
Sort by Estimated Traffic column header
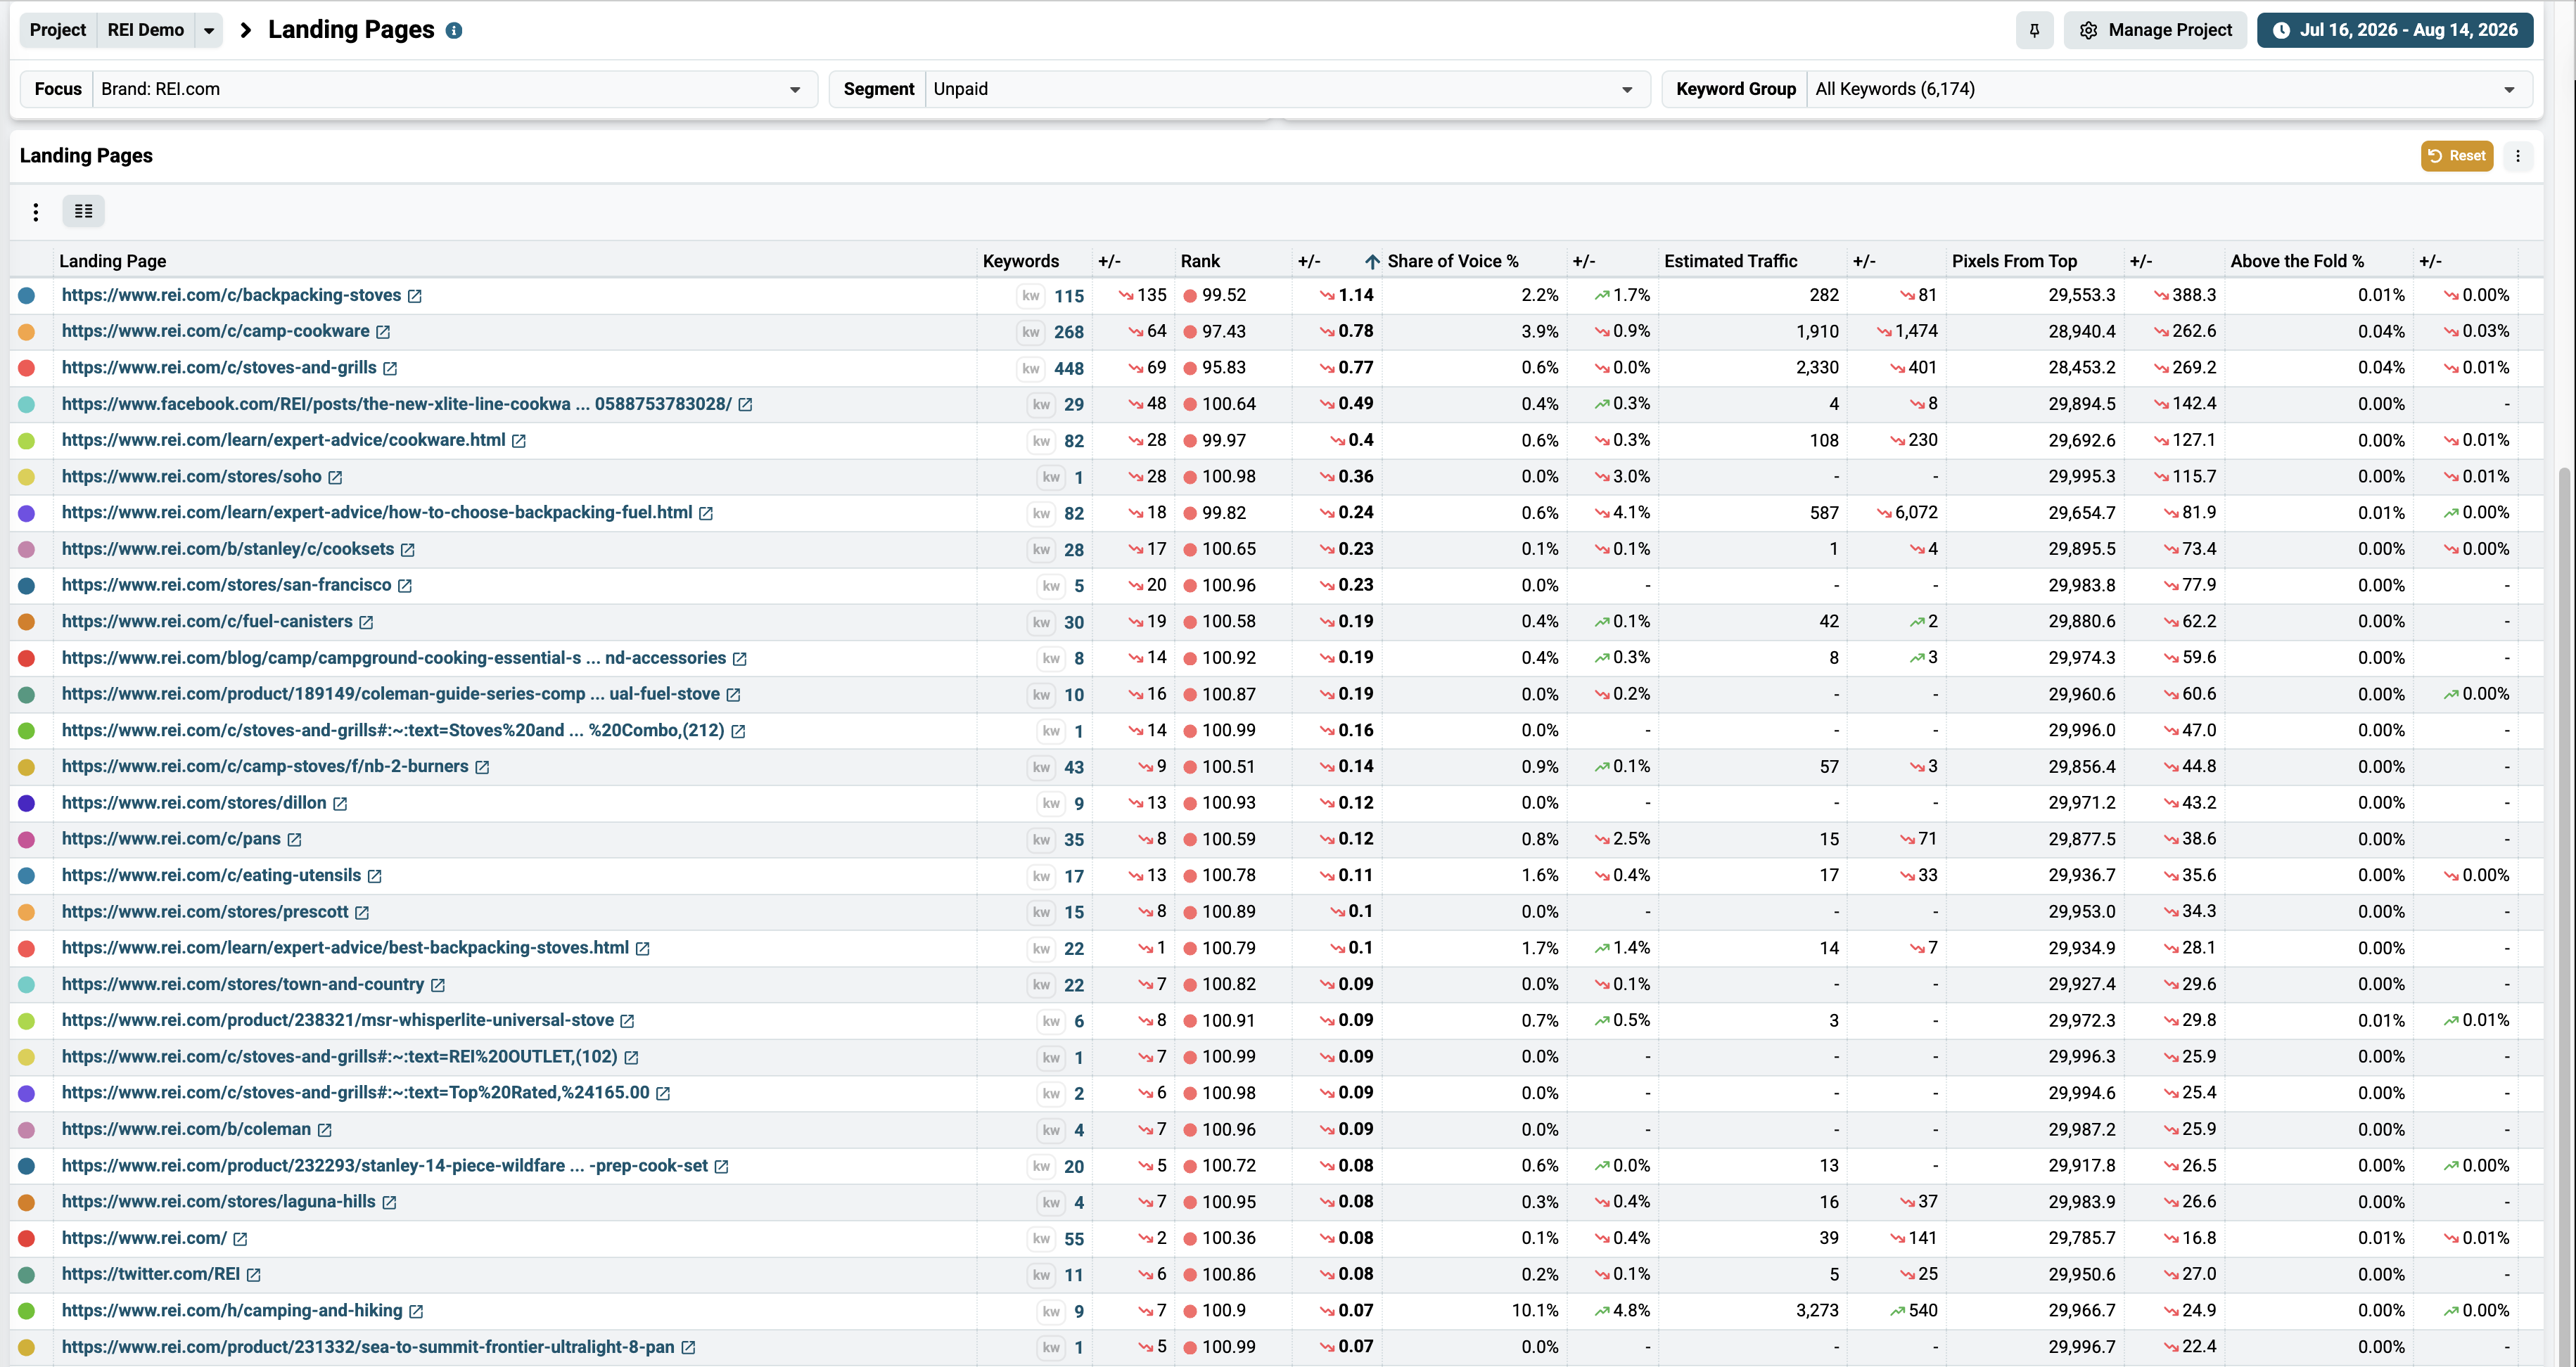[x=1730, y=261]
